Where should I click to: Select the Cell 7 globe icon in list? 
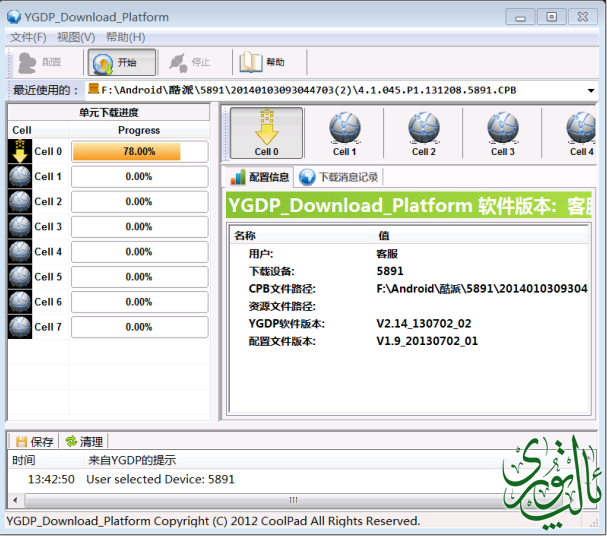pyautogui.click(x=20, y=327)
